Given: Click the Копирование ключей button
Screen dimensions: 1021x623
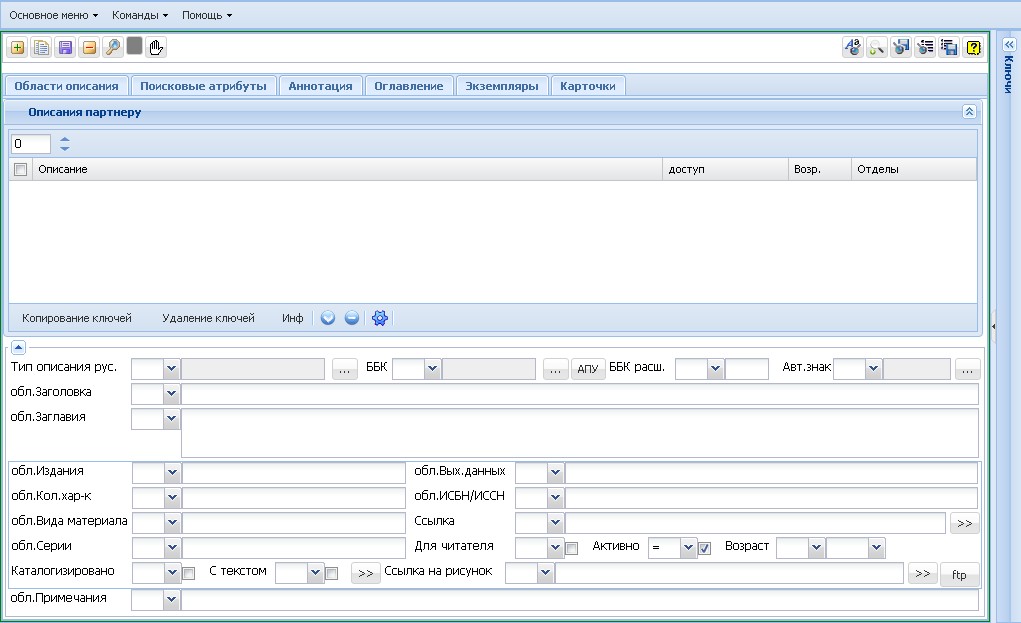Looking at the screenshot, I should 77,318.
